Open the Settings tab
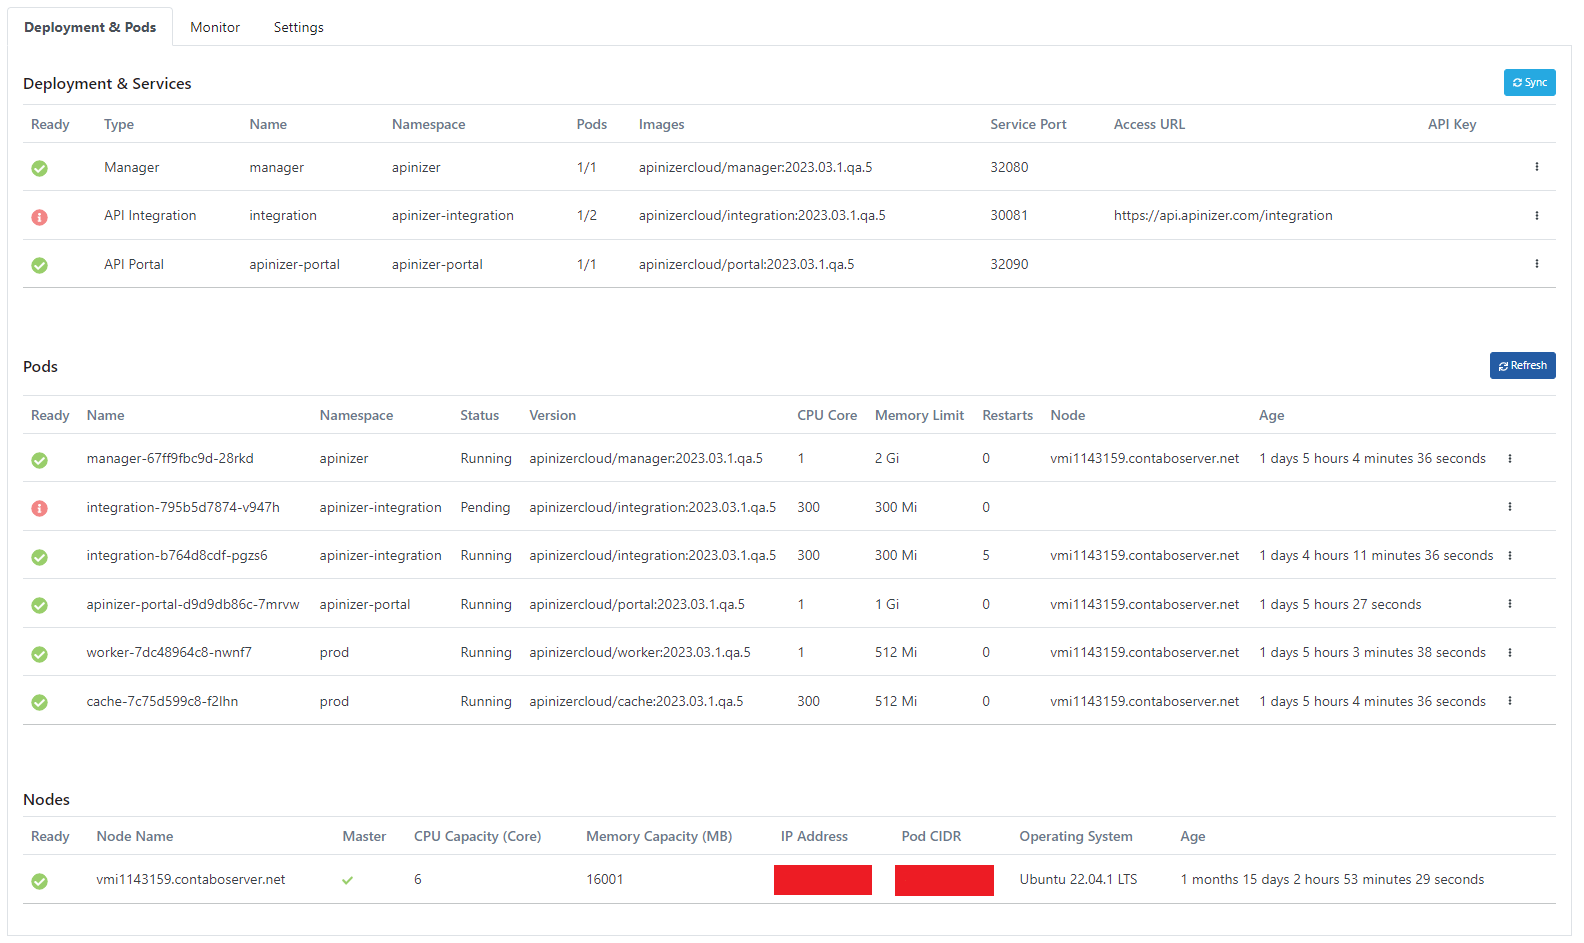This screenshot has height=943, width=1584. [x=298, y=27]
